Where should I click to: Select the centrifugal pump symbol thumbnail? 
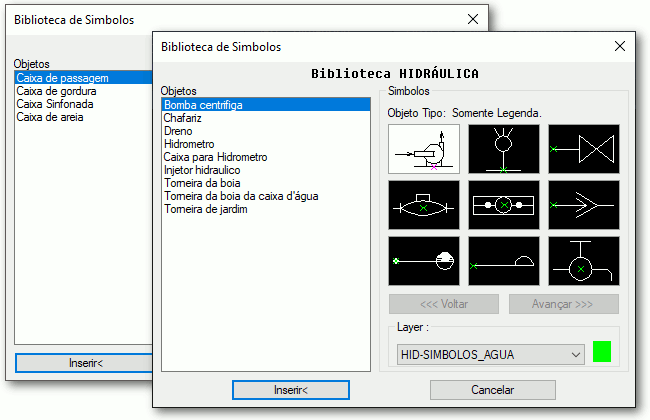tap(424, 149)
